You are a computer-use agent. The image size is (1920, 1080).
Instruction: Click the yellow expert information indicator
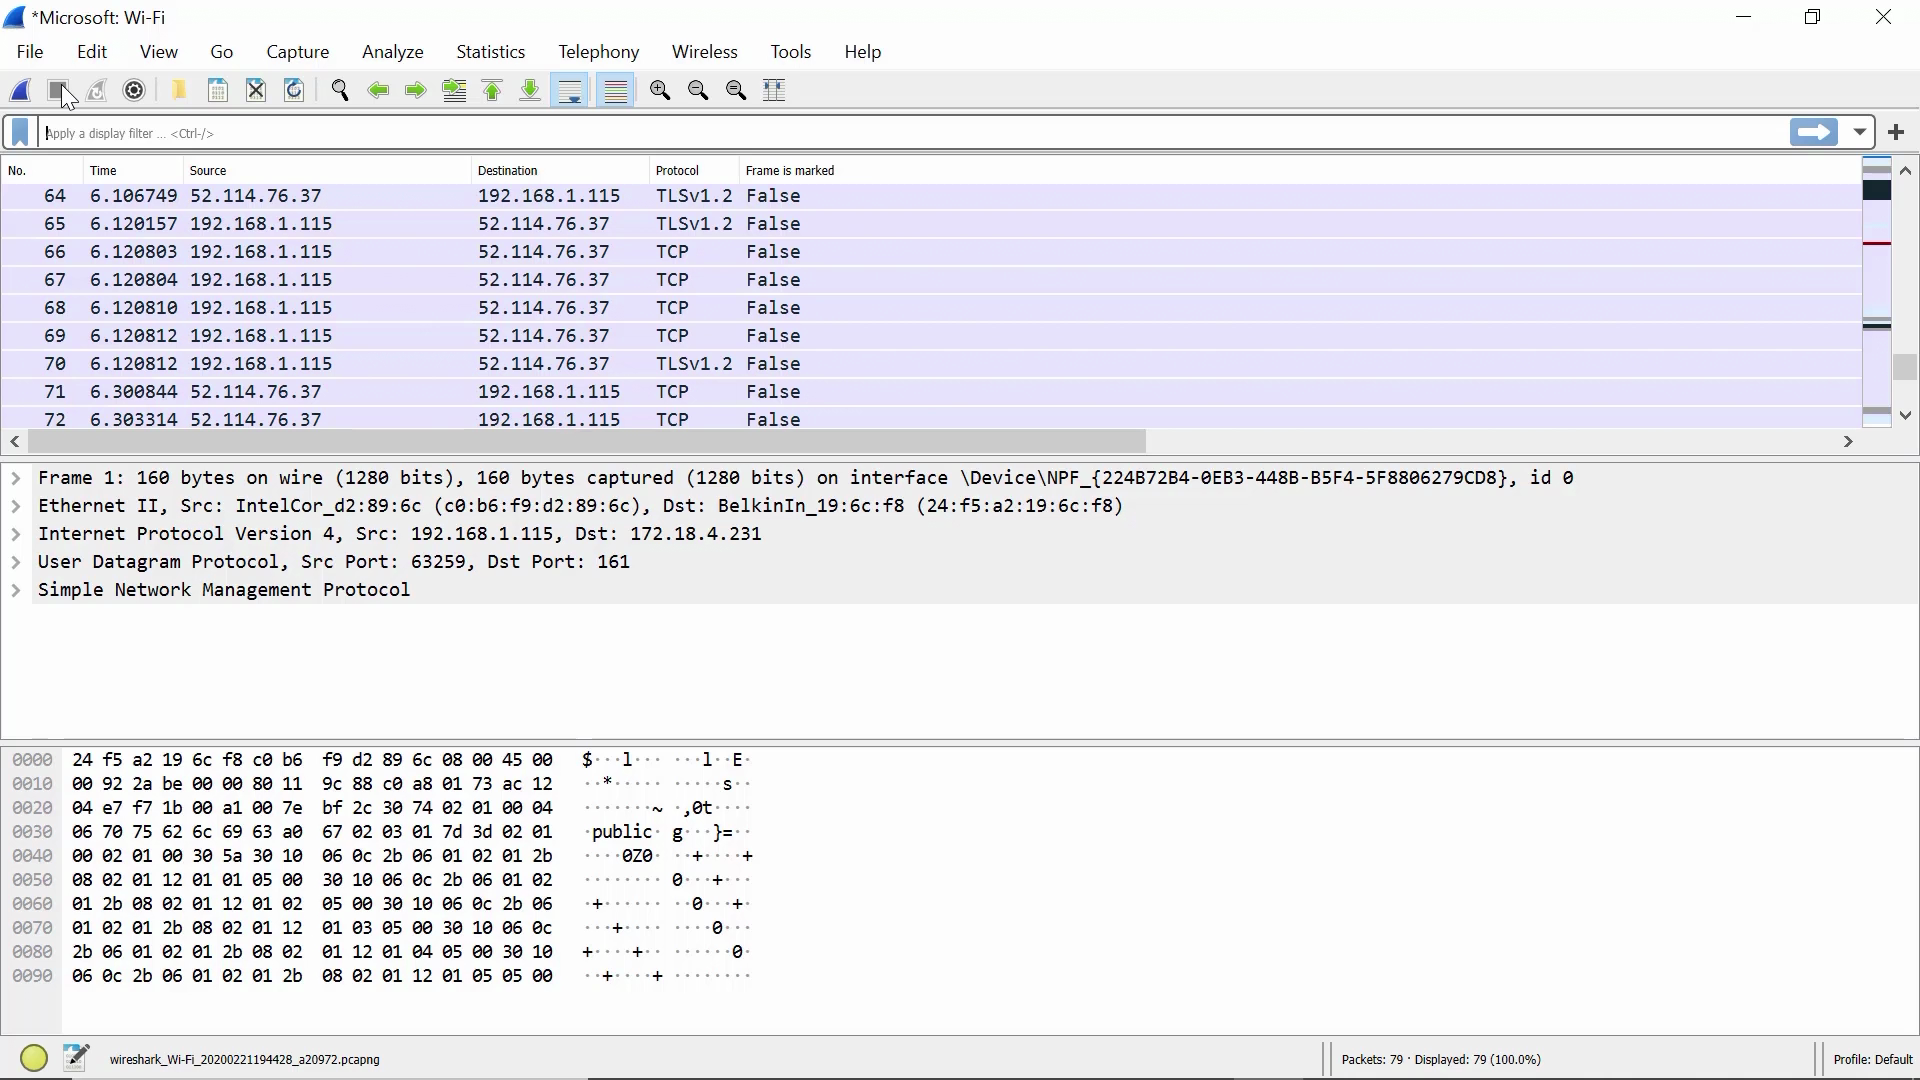coord(34,1058)
